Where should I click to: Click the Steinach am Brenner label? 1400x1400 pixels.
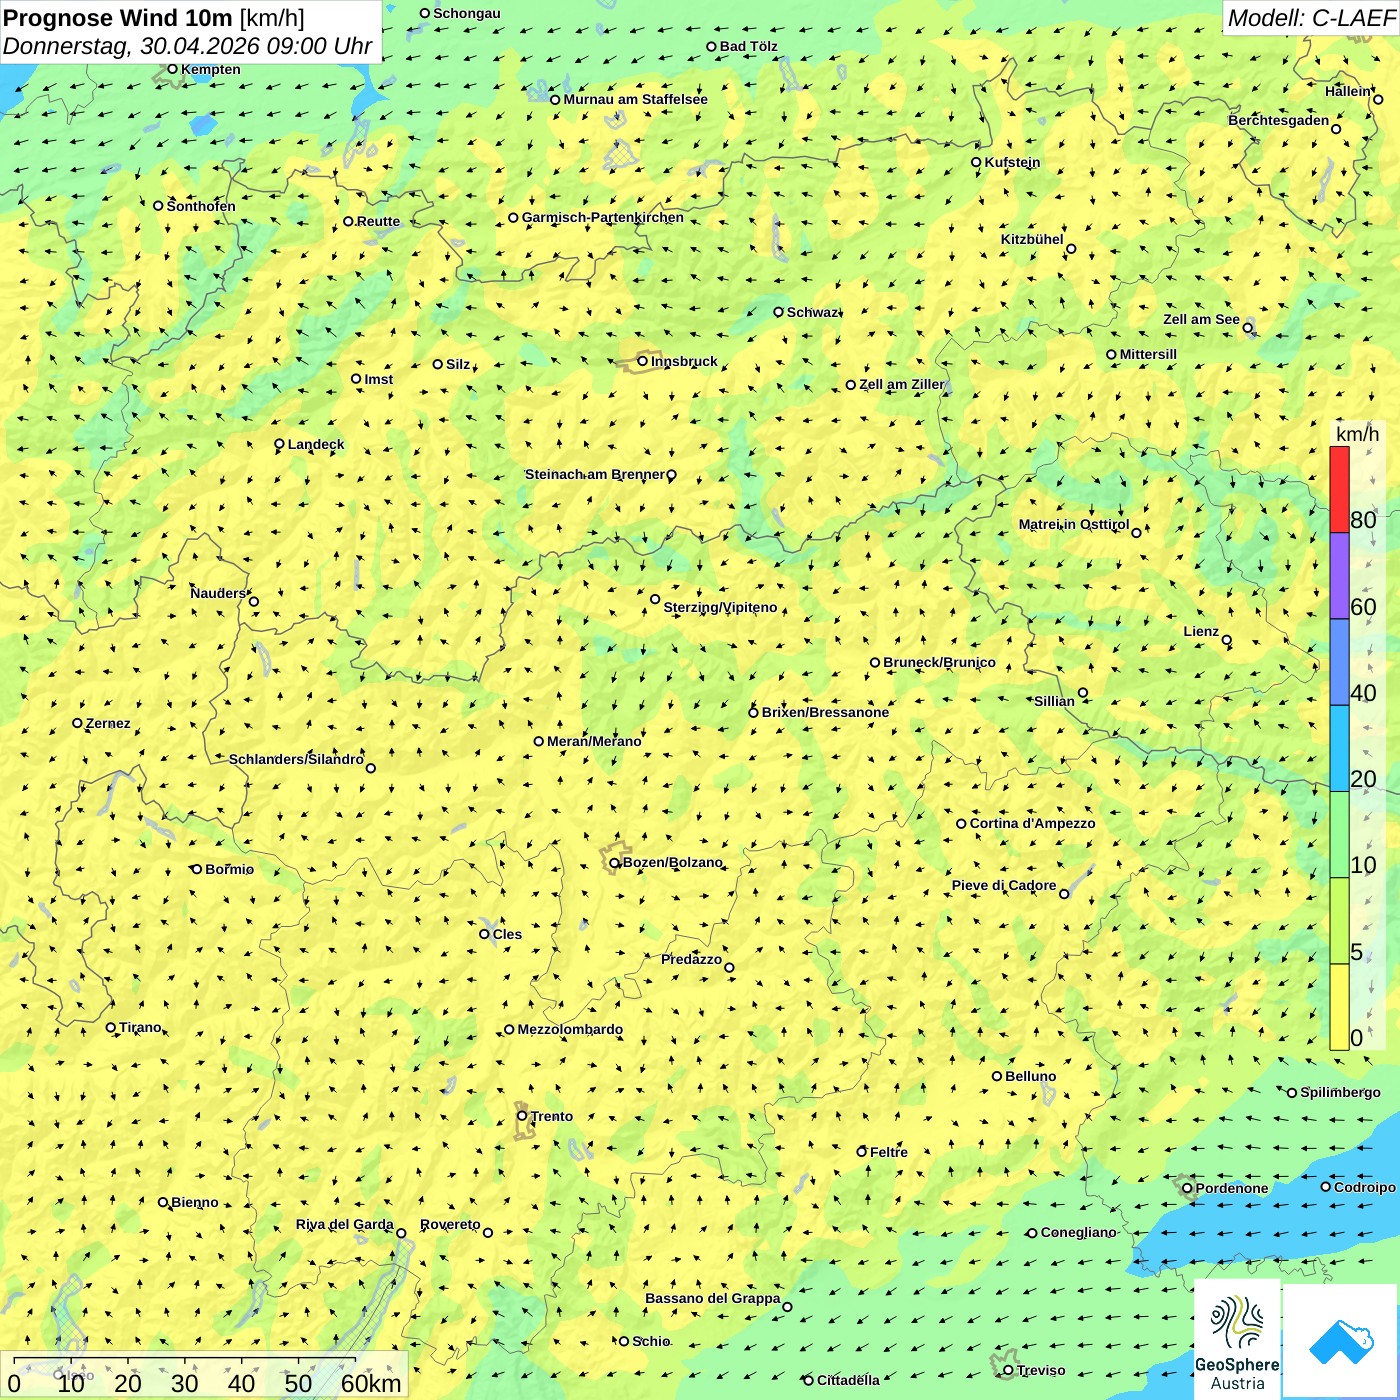coord(594,474)
